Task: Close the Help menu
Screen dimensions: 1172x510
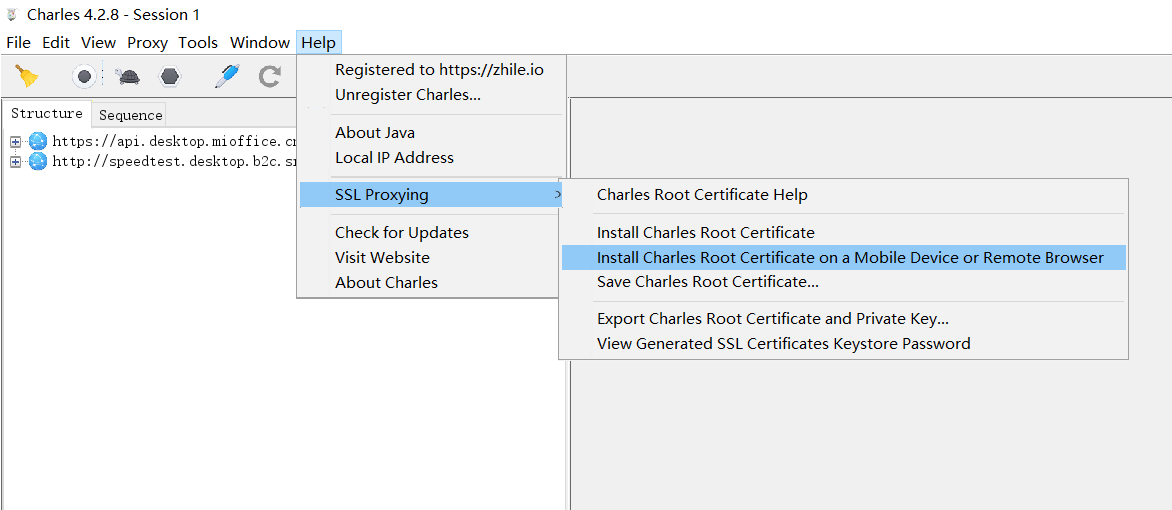Action: [x=318, y=43]
